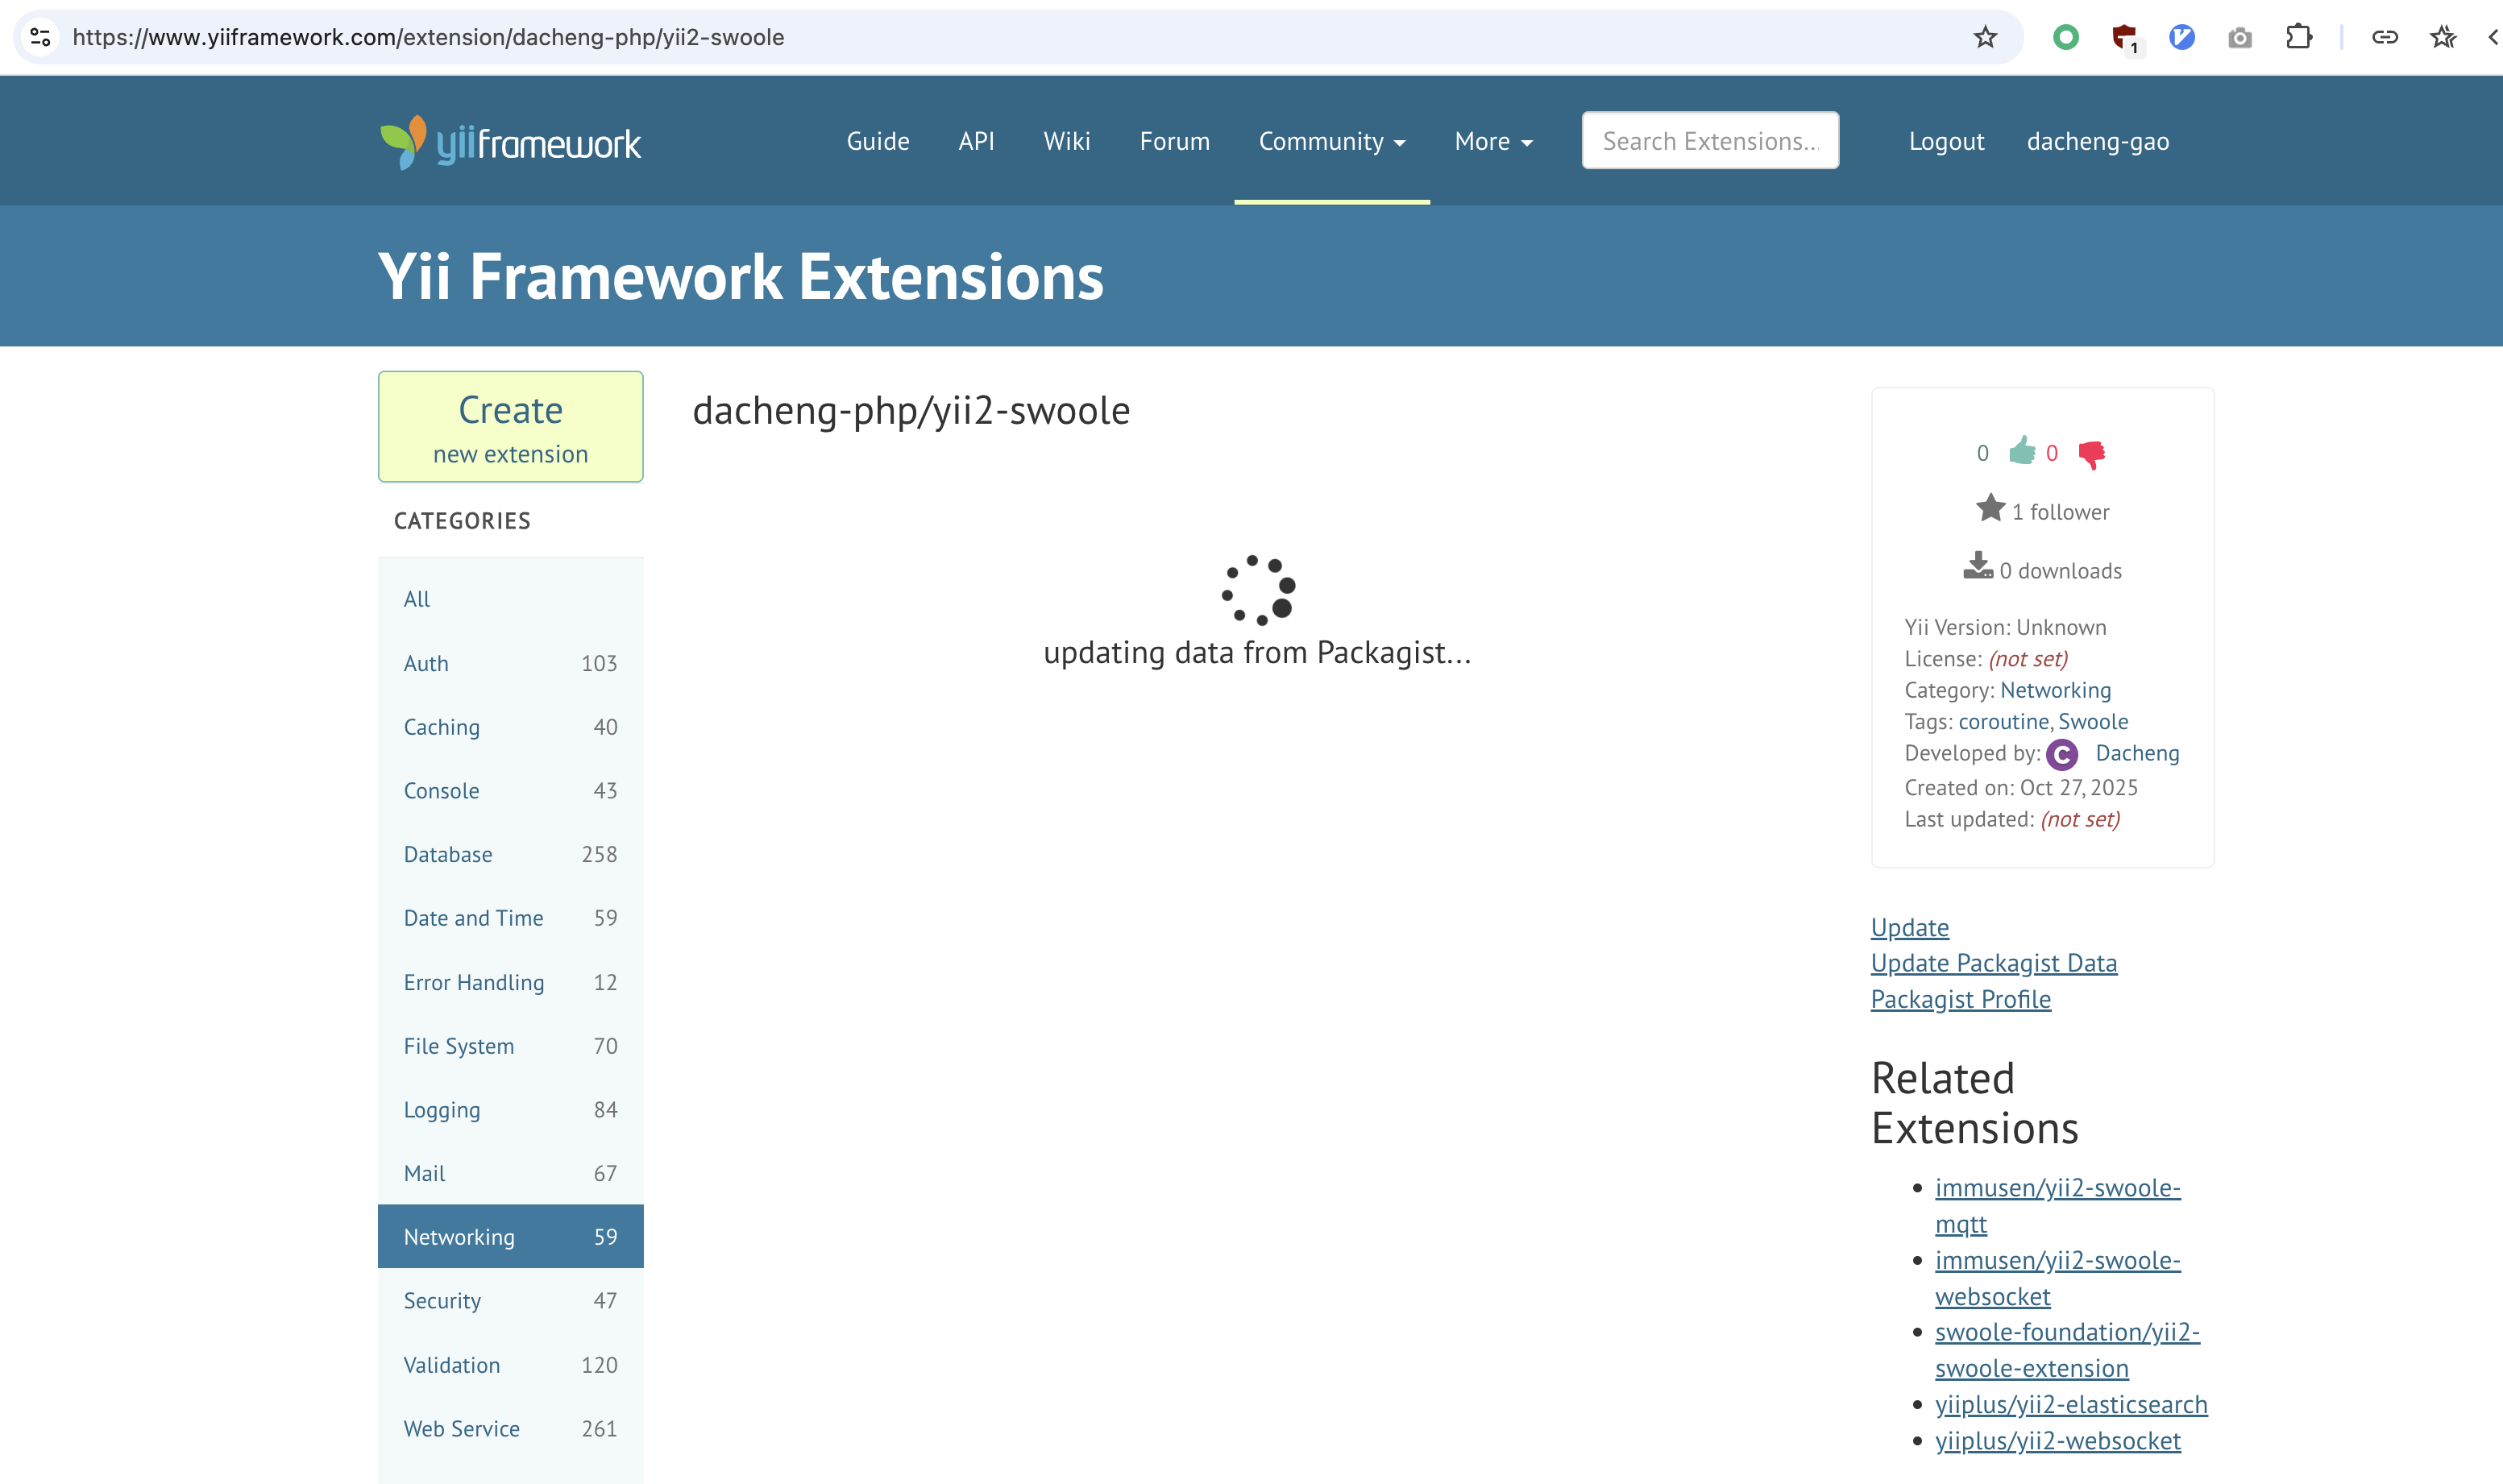Bookmark page with address bar star
The height and width of the screenshot is (1484, 2503).
click(1985, 38)
